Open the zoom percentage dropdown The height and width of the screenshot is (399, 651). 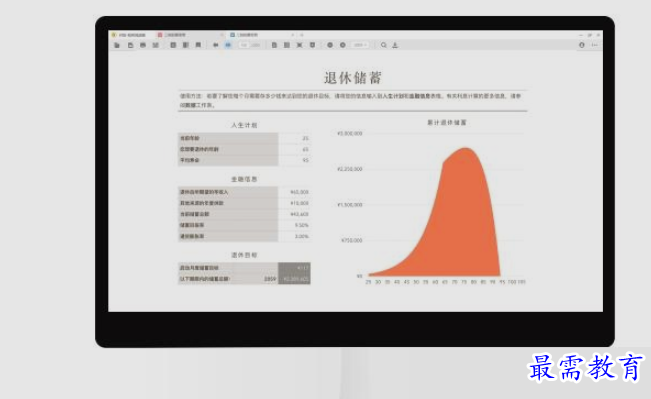pyautogui.click(x=360, y=45)
